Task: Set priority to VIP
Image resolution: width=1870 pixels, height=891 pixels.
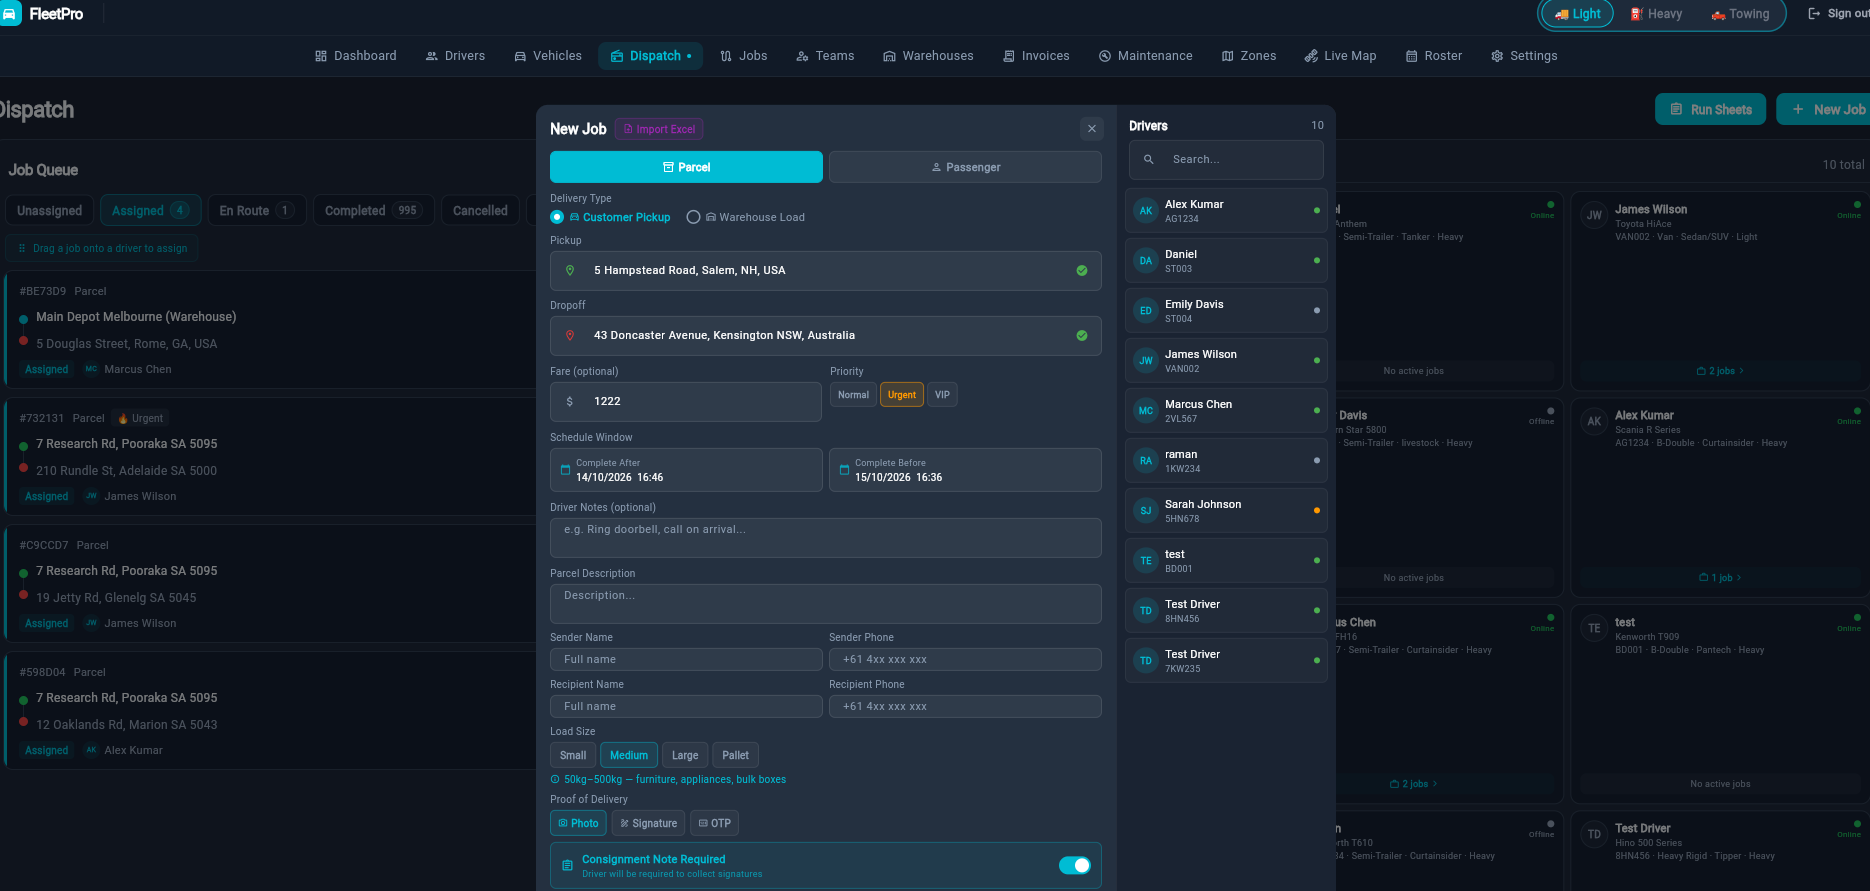Action: pos(942,395)
